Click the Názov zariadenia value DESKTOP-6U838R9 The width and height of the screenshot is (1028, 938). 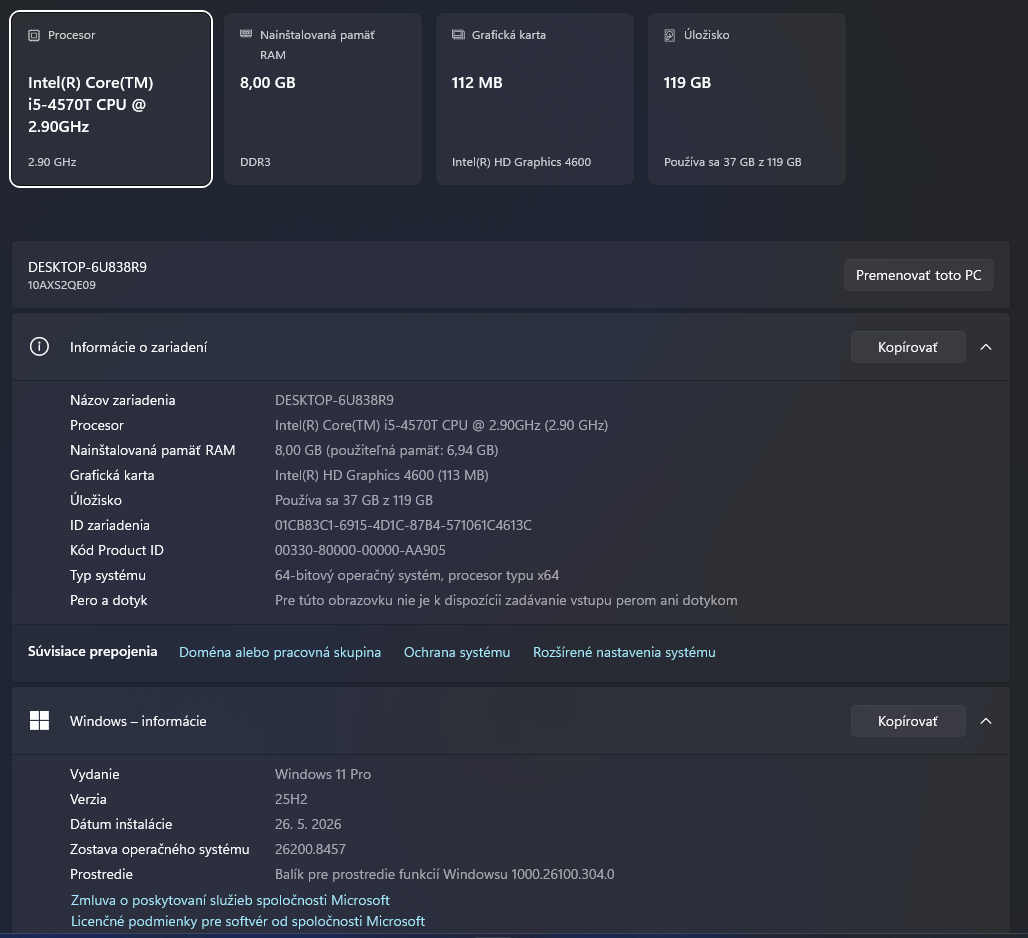(334, 400)
